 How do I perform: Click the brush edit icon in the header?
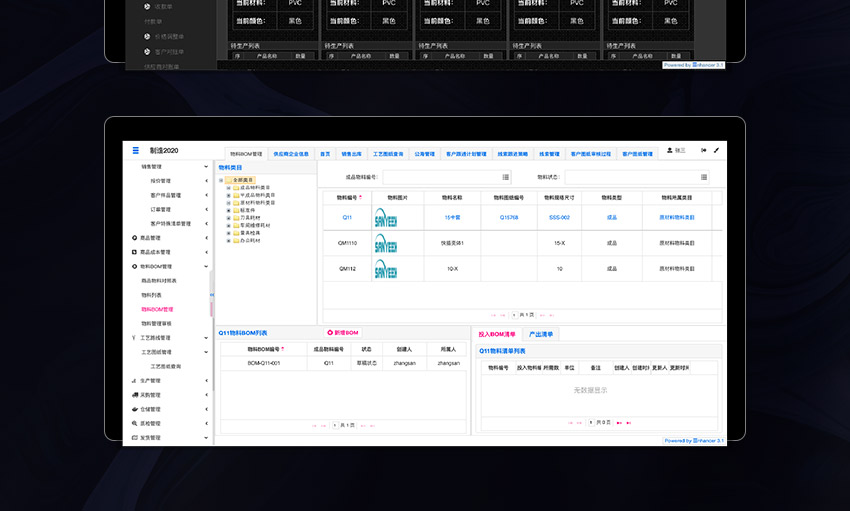click(x=716, y=150)
